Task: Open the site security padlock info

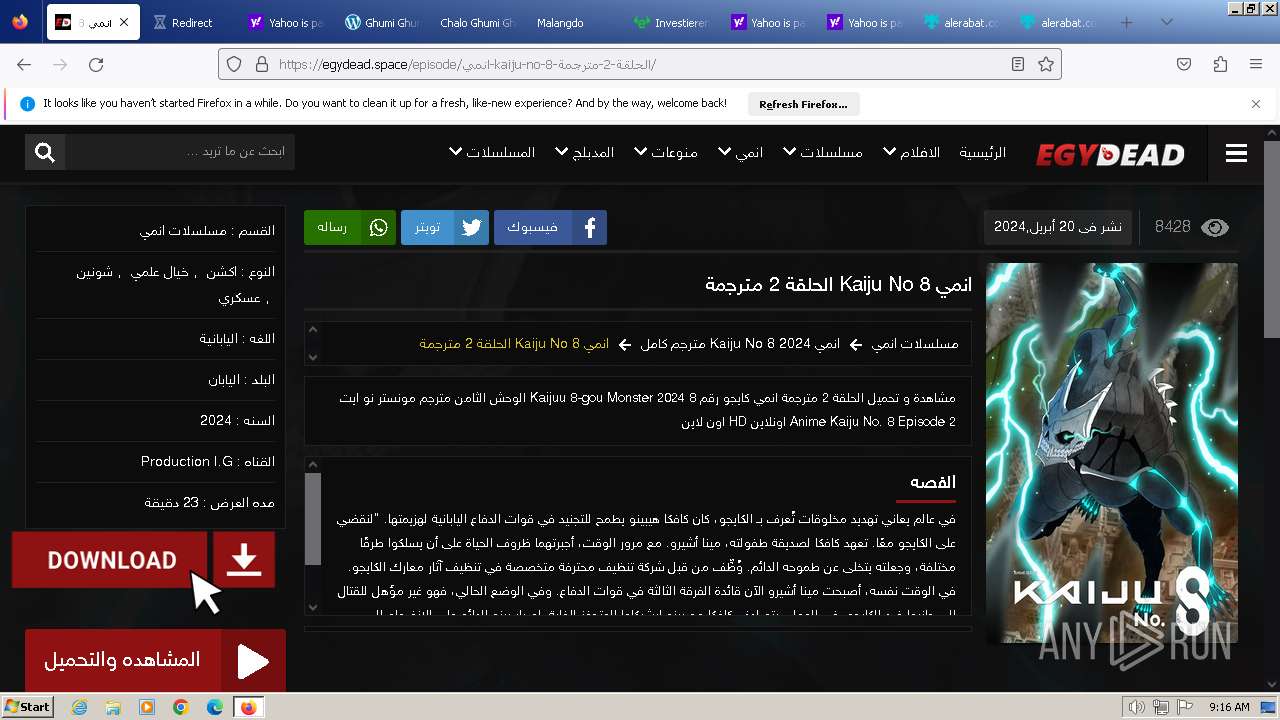Action: 261,64
